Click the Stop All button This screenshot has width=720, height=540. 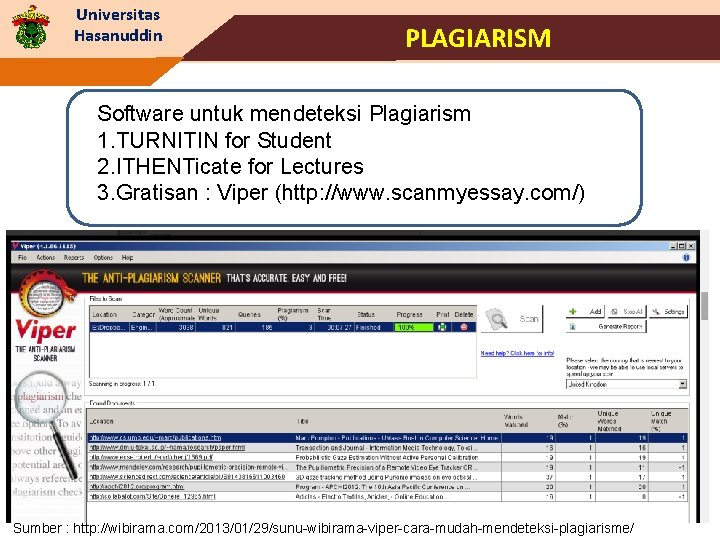click(x=627, y=311)
